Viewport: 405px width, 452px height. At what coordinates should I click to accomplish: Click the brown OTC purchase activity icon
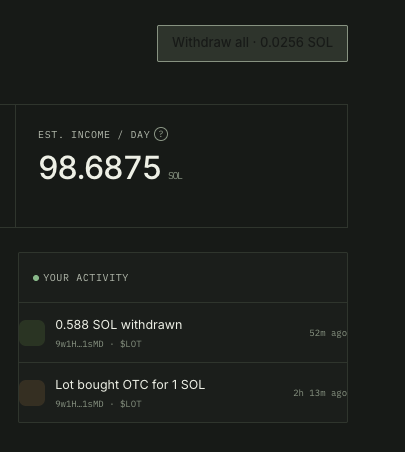[x=32, y=393]
